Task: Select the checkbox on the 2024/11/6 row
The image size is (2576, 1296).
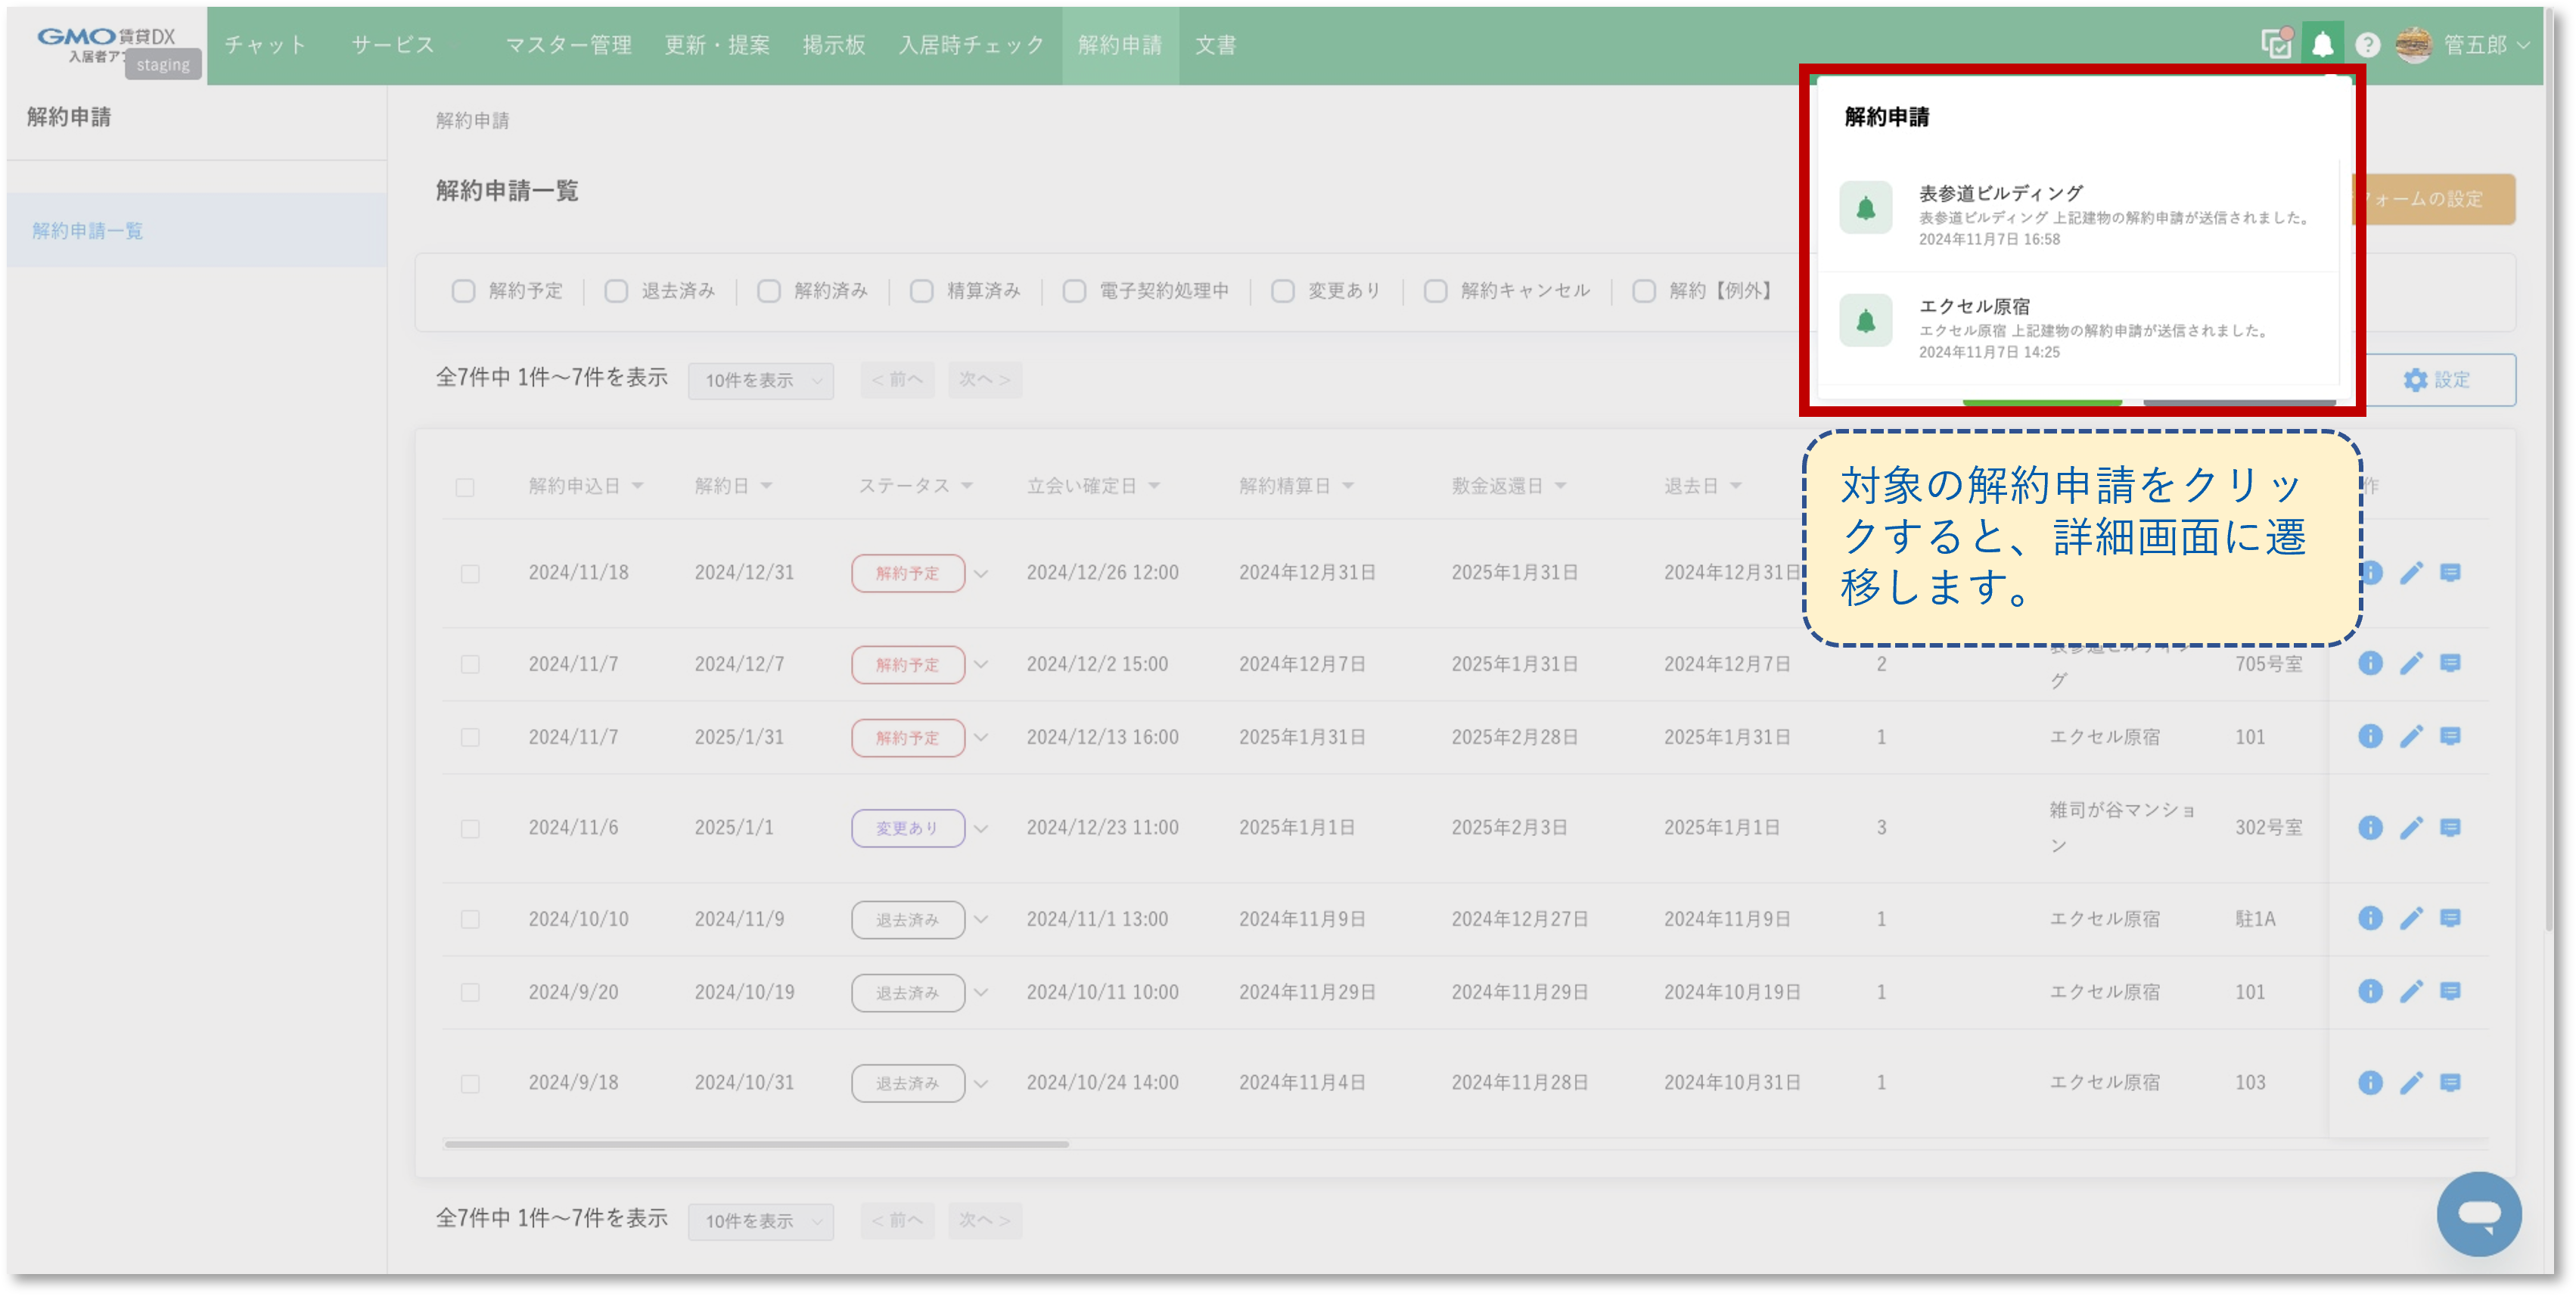Action: (x=470, y=827)
